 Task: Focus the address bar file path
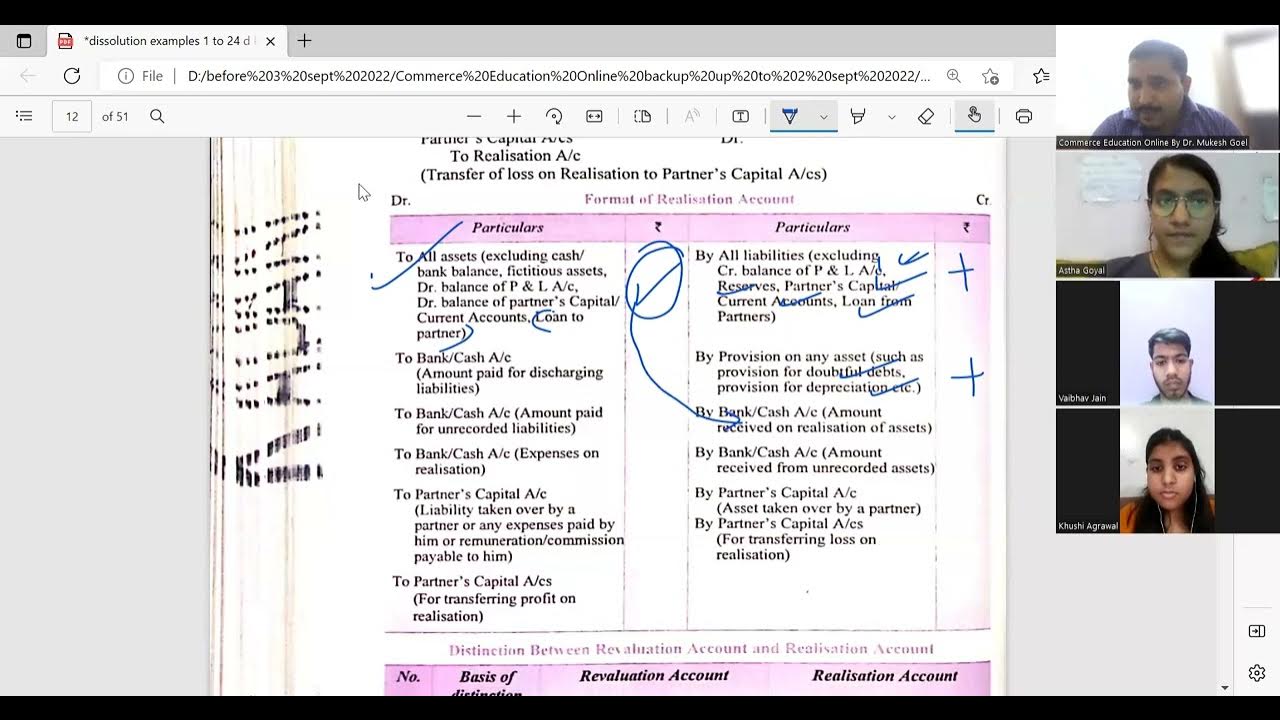click(x=558, y=76)
